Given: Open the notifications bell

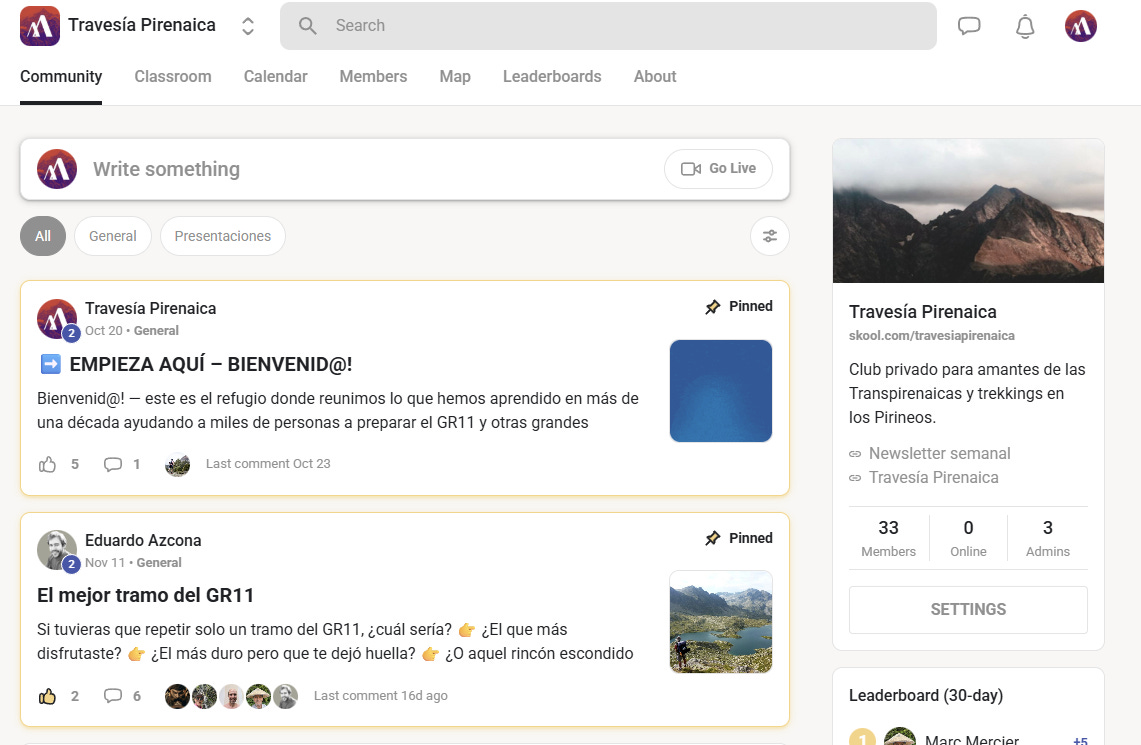Looking at the screenshot, I should click(1025, 26).
